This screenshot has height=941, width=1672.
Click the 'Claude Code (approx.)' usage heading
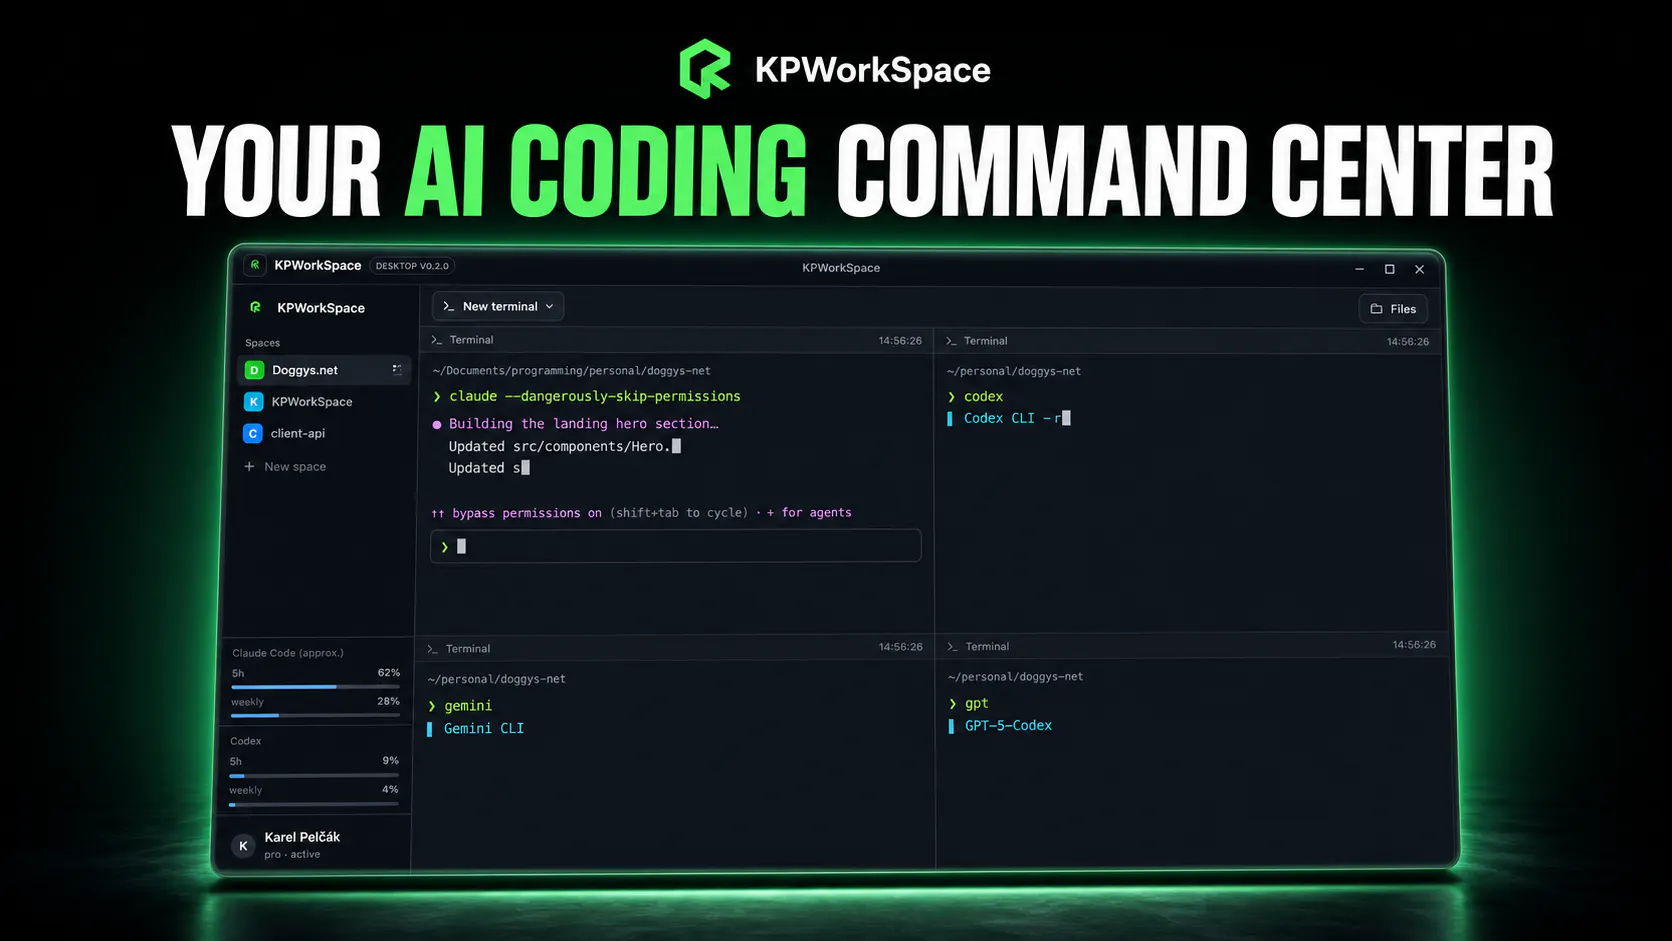coord(288,653)
